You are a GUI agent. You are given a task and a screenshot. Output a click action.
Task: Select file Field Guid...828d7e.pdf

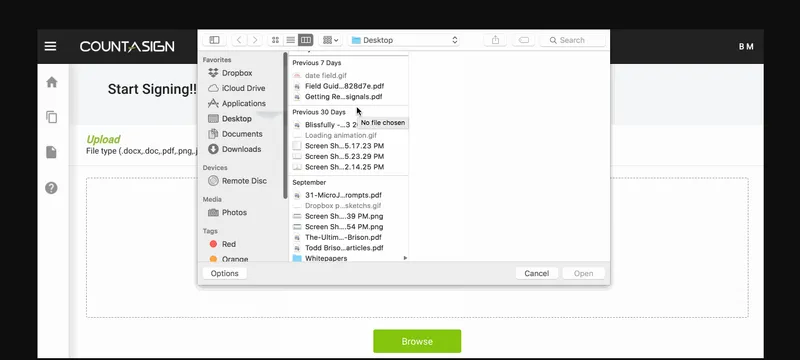tap(344, 86)
